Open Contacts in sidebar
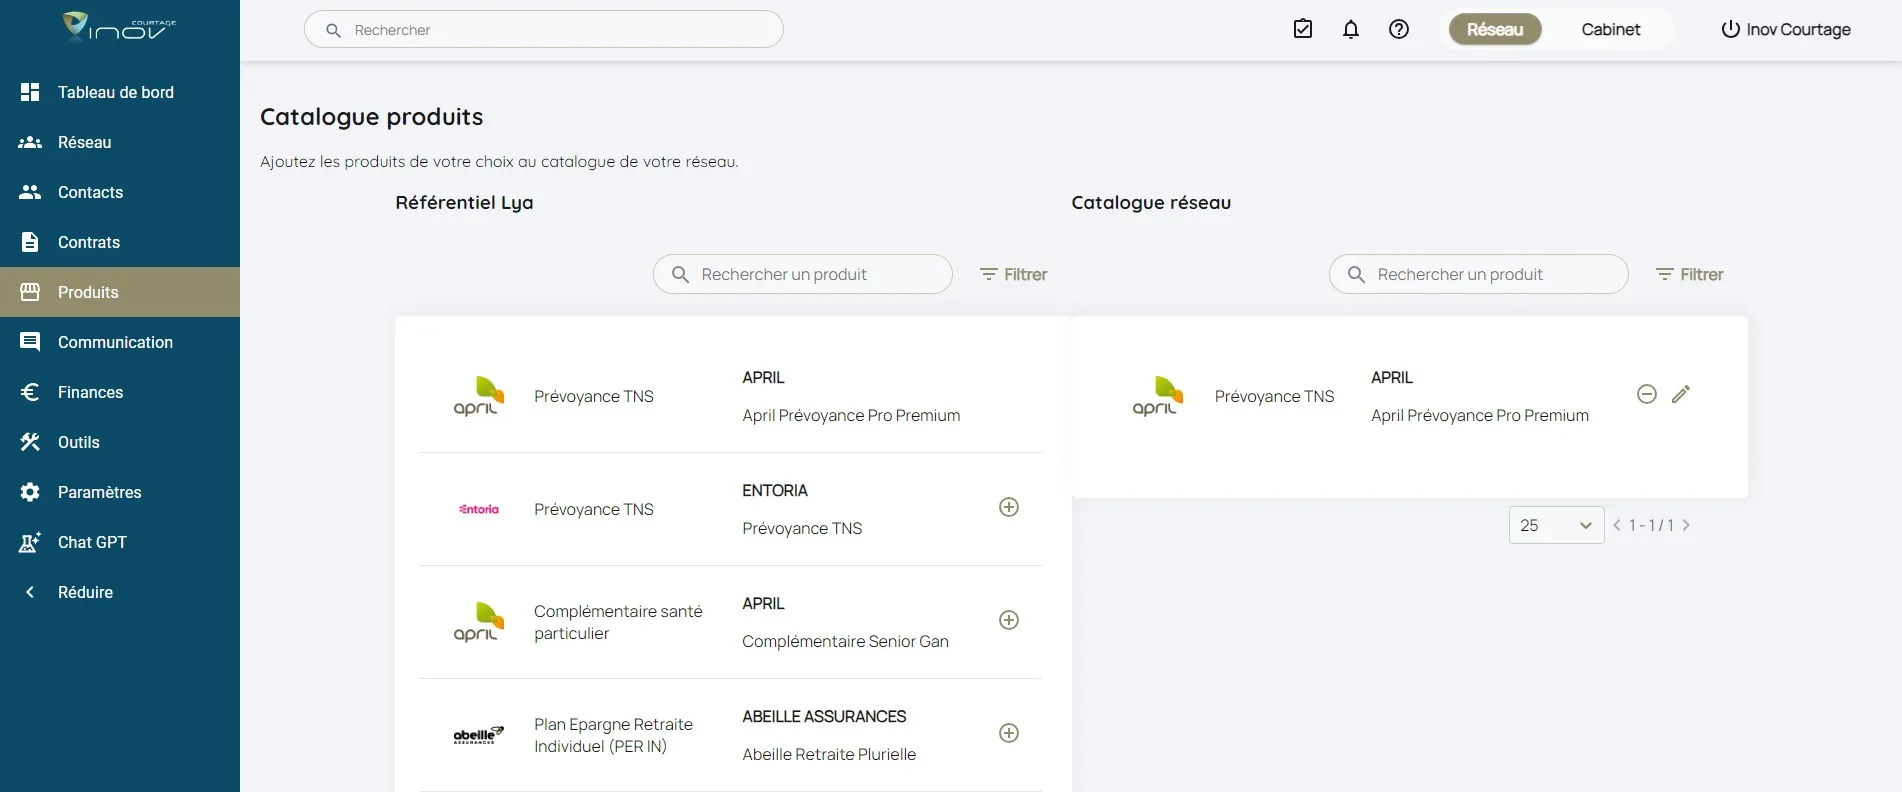Image resolution: width=1902 pixels, height=792 pixels. [x=120, y=192]
